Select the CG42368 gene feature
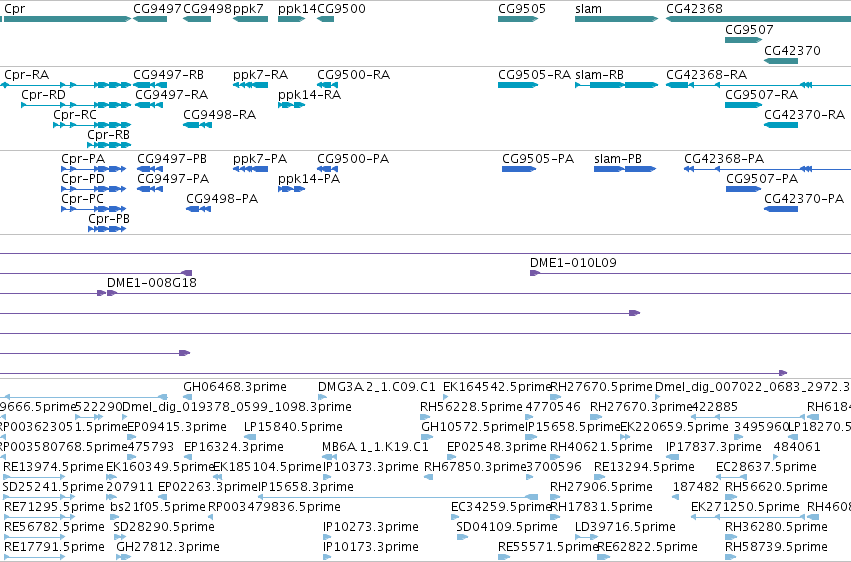The width and height of the screenshot is (851, 562). pos(758,19)
